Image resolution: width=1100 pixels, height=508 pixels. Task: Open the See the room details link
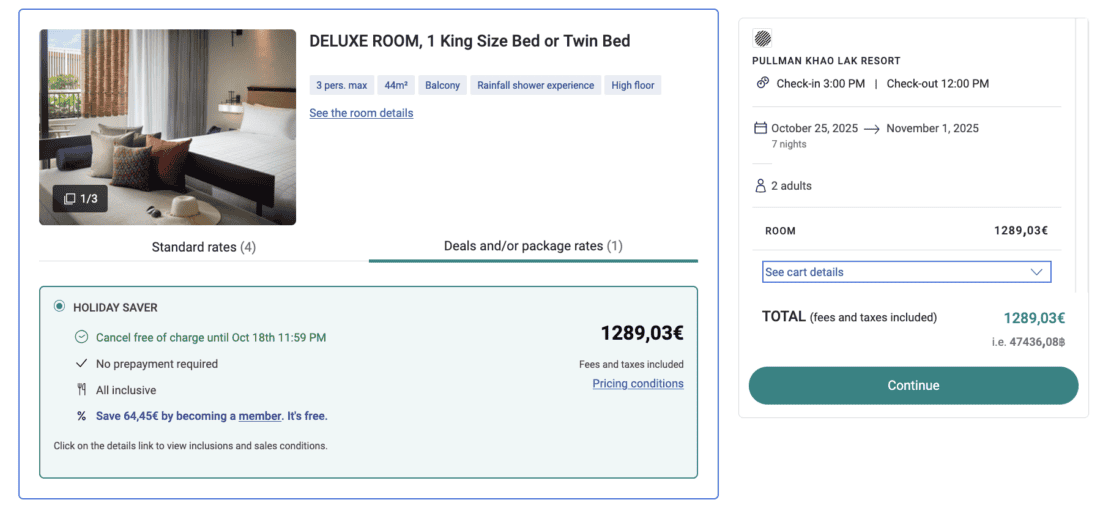[x=361, y=113]
